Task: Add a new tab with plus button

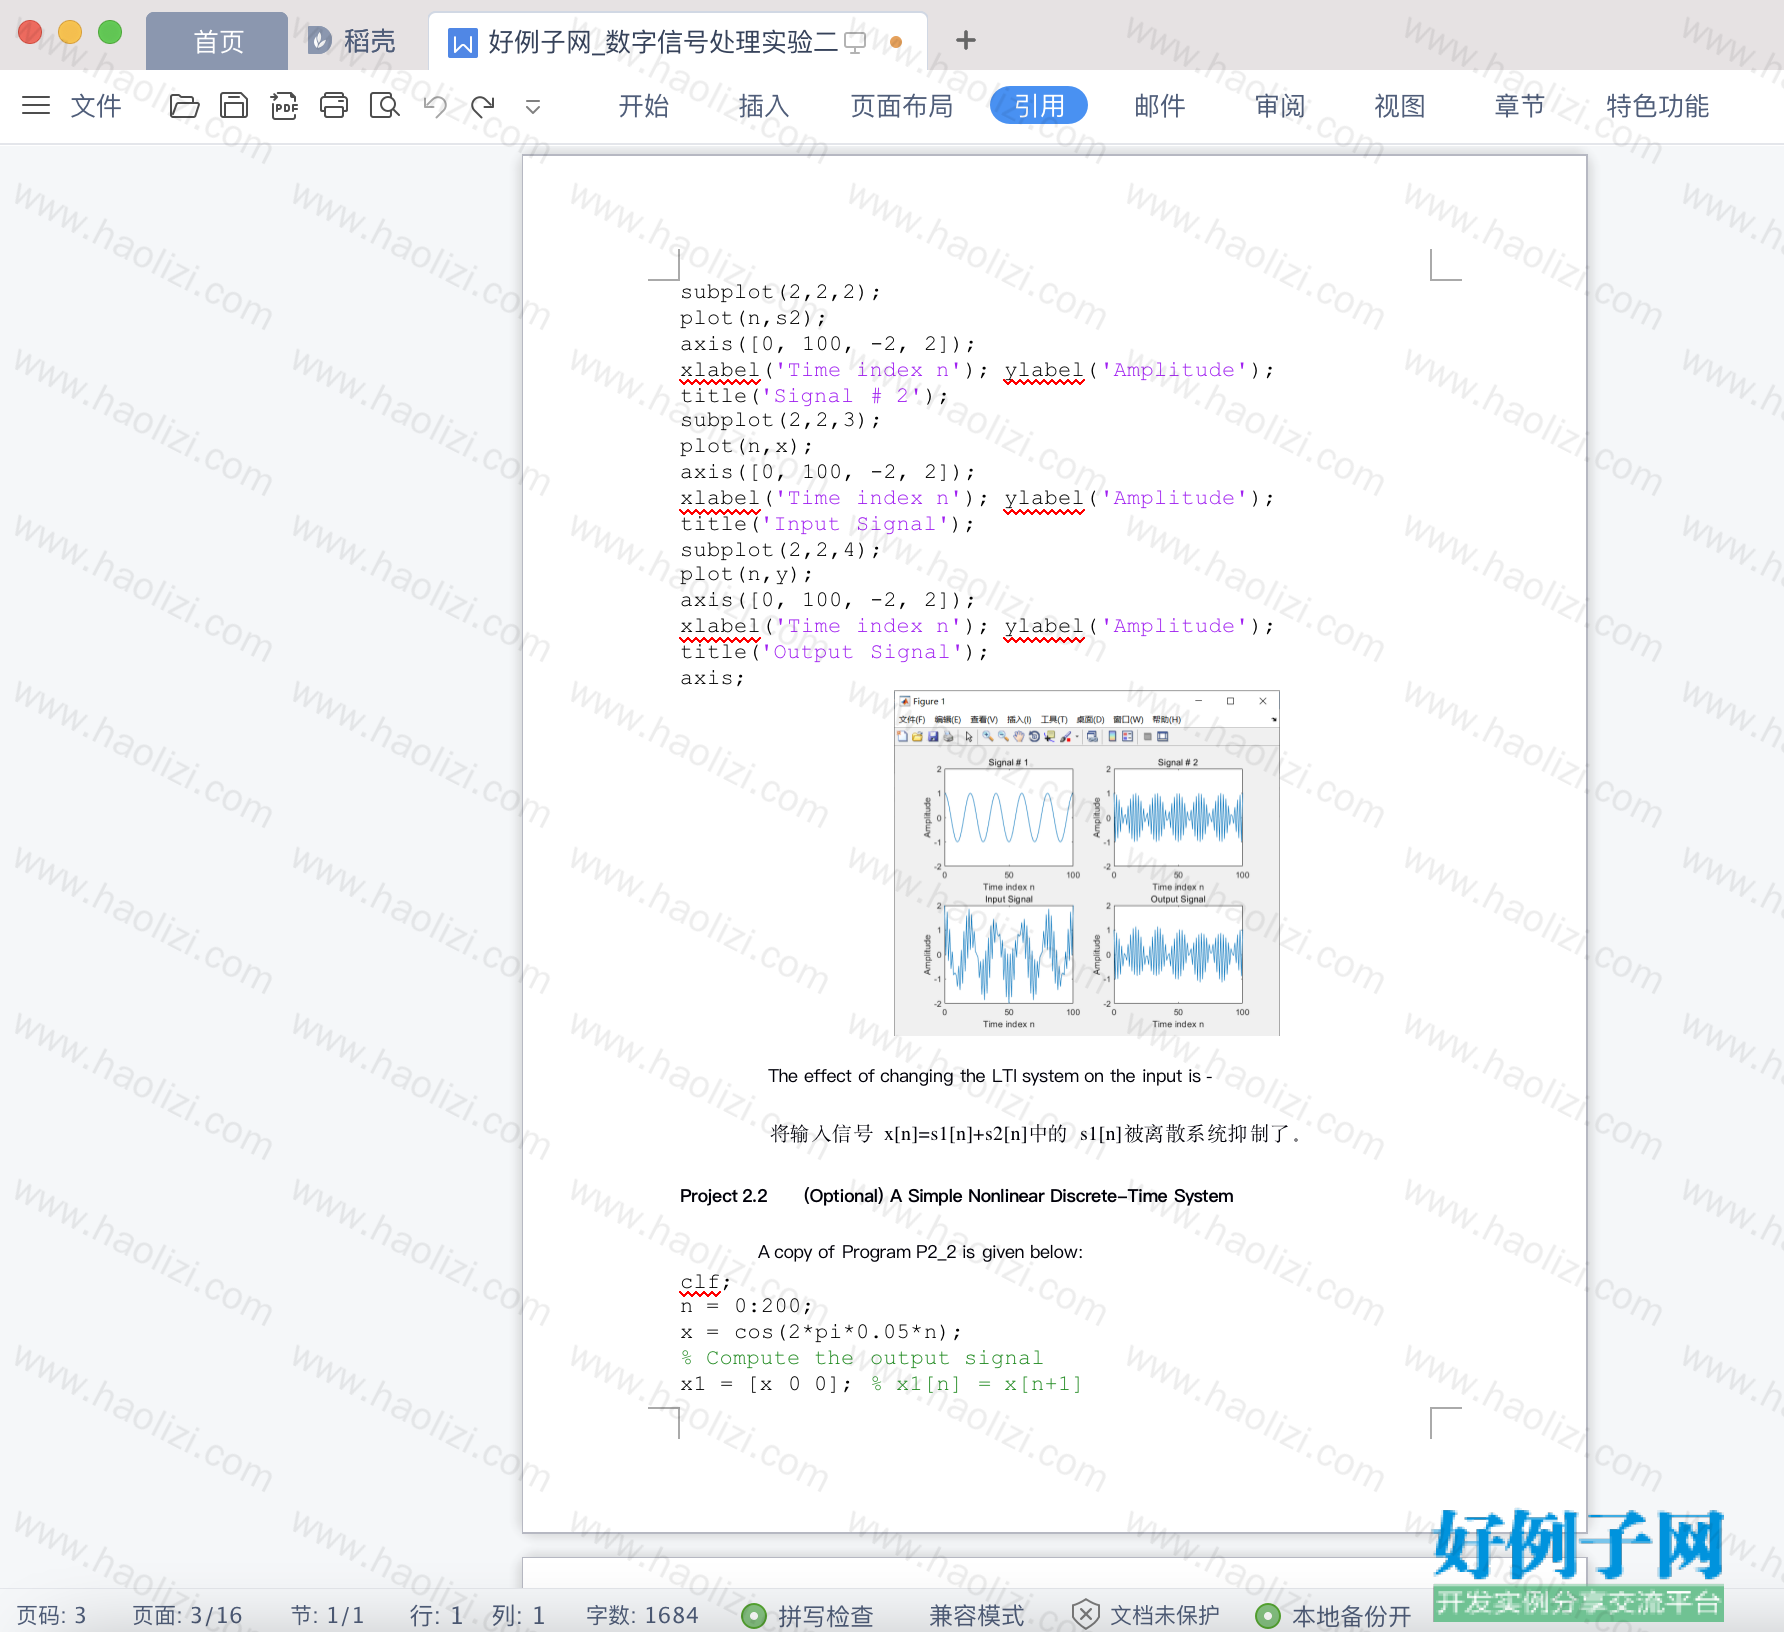Action: pyautogui.click(x=965, y=40)
